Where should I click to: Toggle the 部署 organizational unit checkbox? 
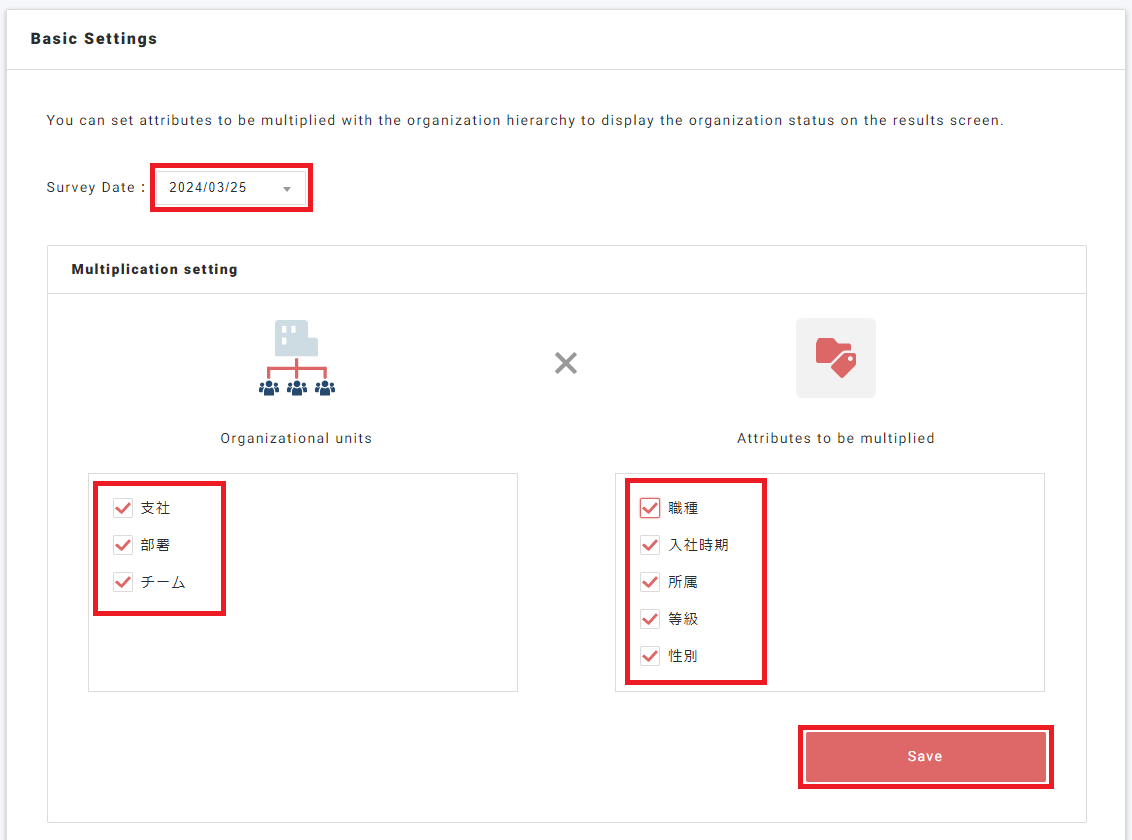tap(123, 545)
